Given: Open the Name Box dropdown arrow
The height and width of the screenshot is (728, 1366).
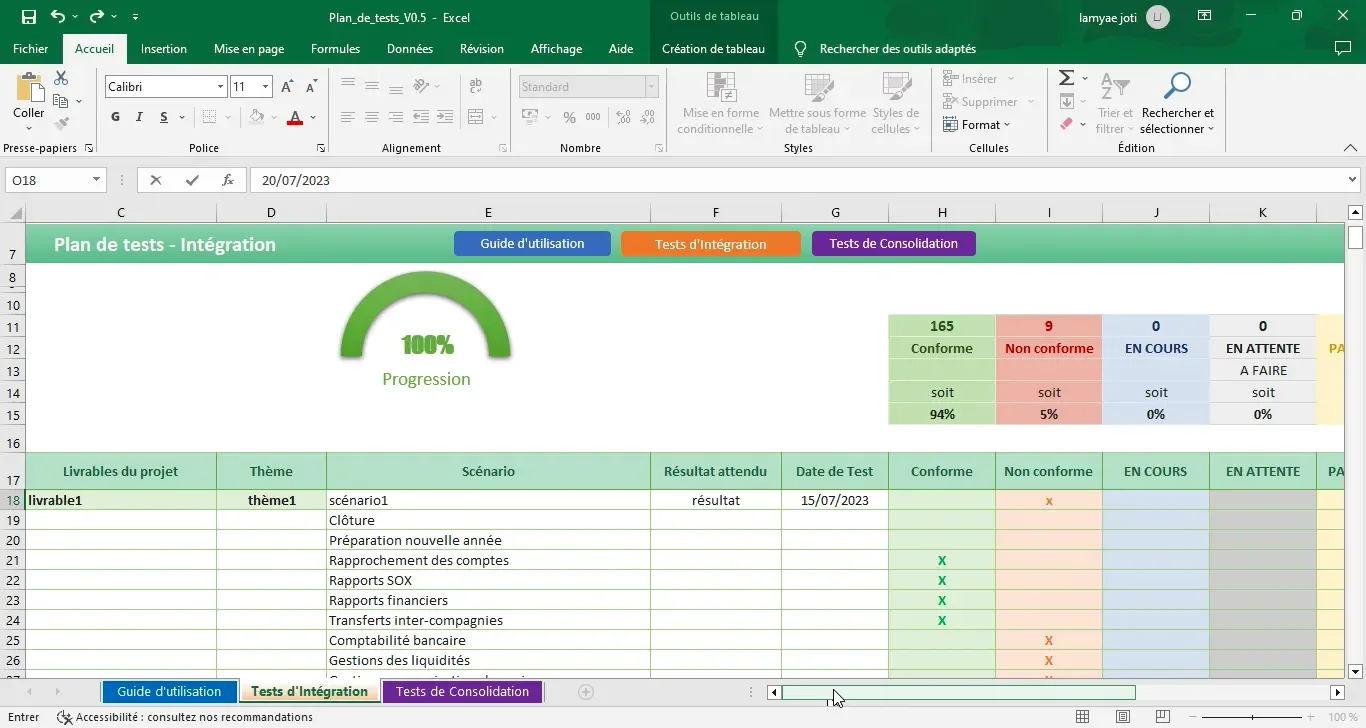Looking at the screenshot, I should tap(97, 180).
